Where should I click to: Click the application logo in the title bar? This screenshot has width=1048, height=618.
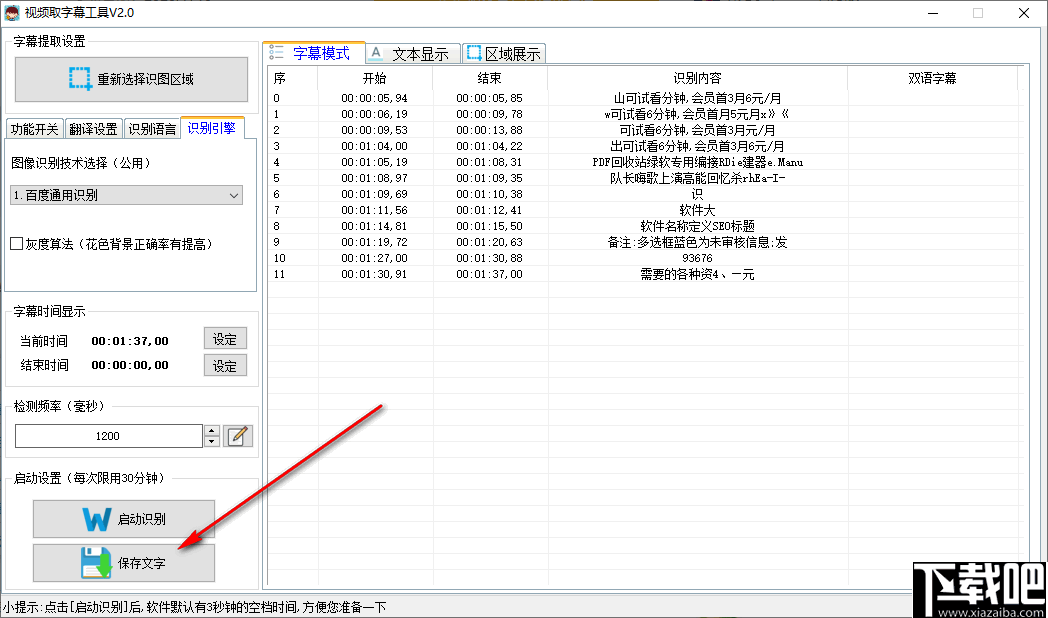point(14,12)
